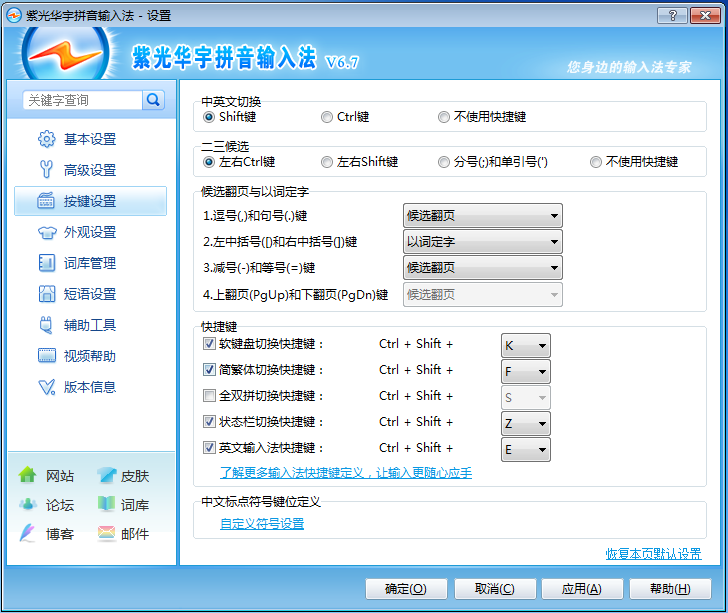Click the blue shirt 皮肤 icon
The image size is (728, 613).
pos(106,475)
